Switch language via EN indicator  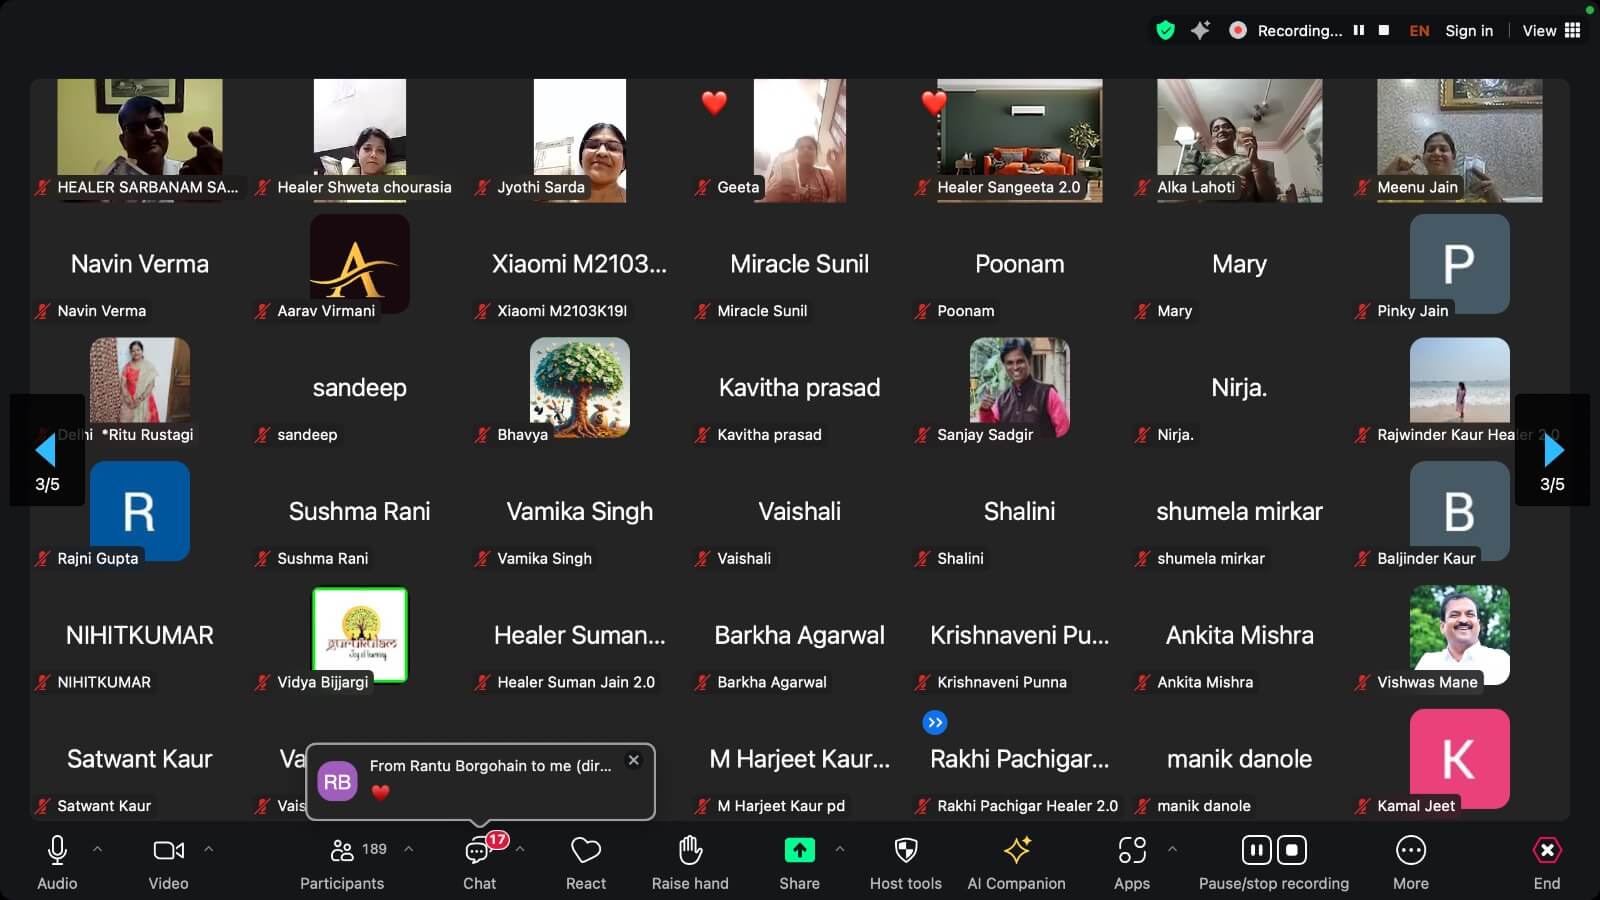click(1419, 31)
